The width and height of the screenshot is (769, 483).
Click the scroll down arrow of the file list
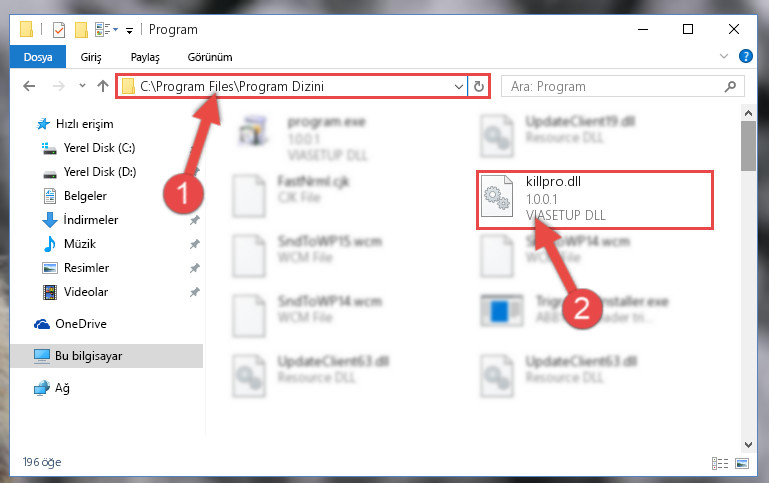tap(748, 445)
